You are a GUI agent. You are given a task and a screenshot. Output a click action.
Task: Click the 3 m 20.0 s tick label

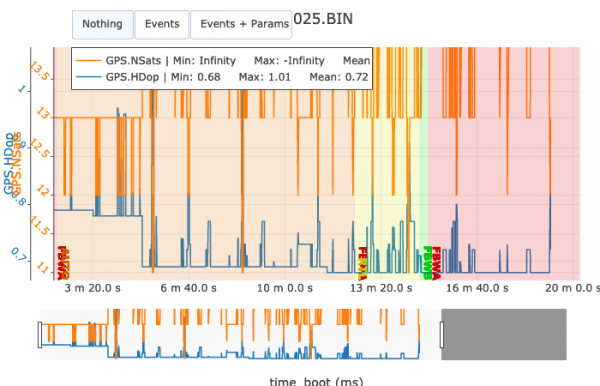pos(93,288)
